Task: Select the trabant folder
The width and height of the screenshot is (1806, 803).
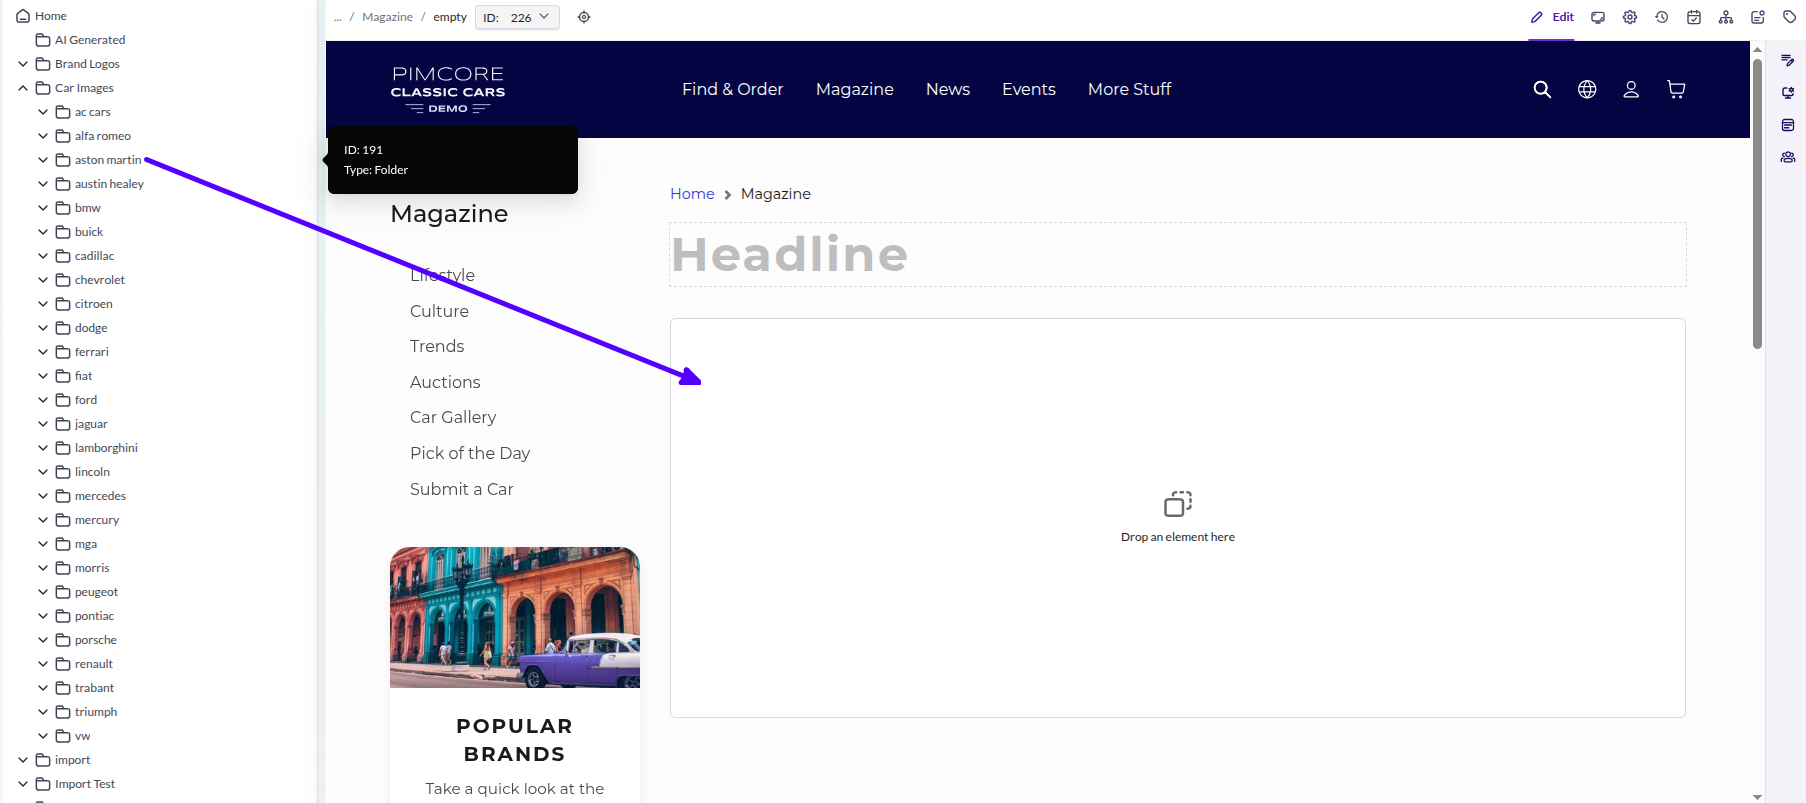Action: [x=85, y=688]
